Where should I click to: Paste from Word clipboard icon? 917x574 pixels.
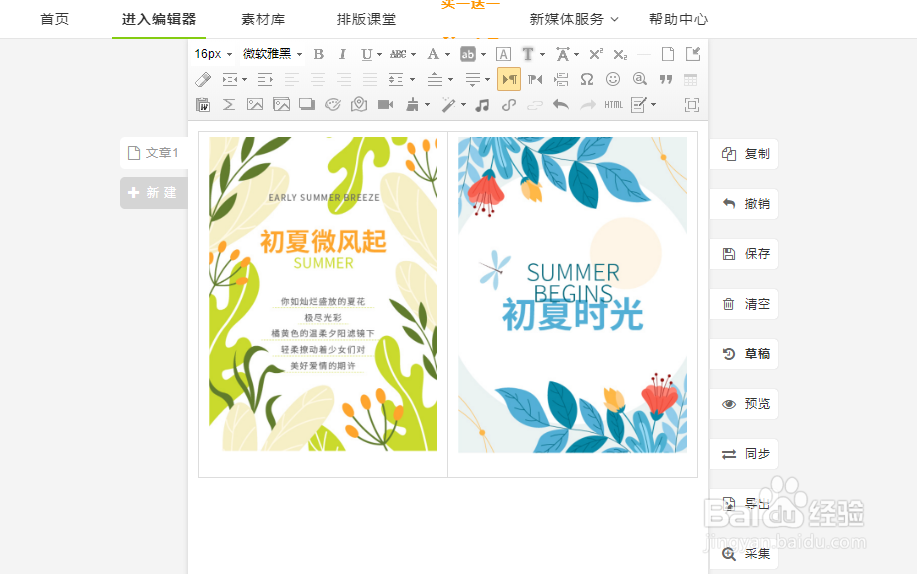[x=203, y=105]
